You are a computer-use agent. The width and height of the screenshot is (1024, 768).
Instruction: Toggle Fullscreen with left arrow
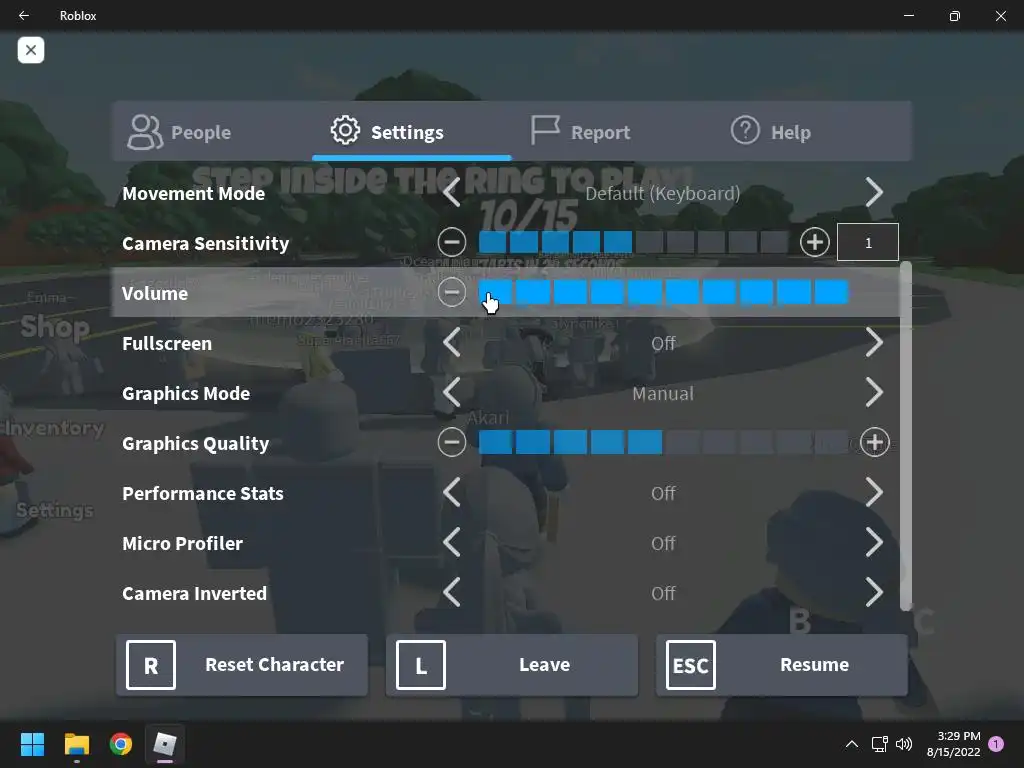coord(452,343)
